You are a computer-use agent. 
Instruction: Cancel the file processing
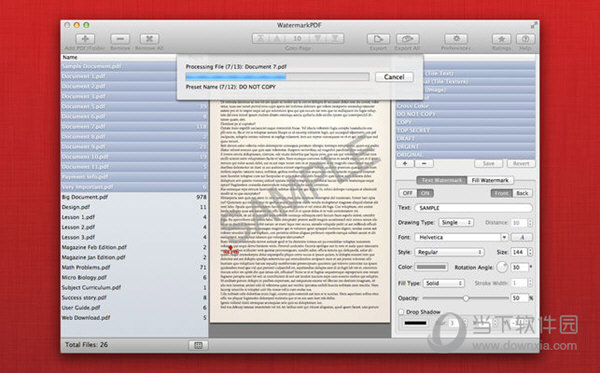394,77
